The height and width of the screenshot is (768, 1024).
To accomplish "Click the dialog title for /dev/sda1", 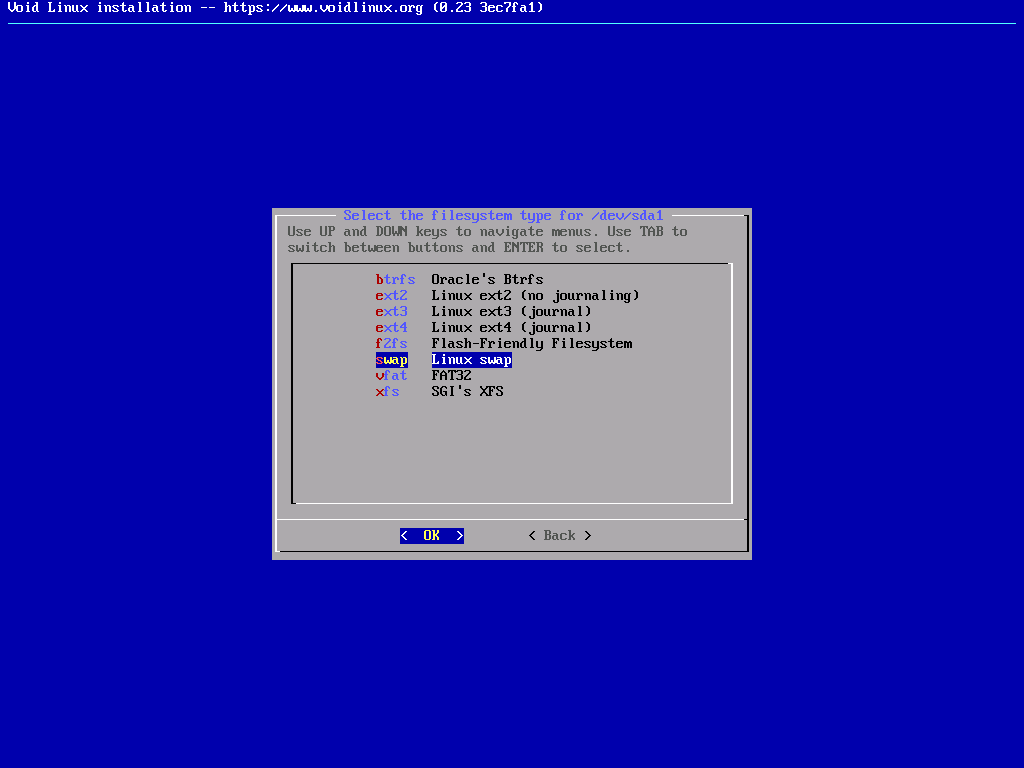I will coord(503,216).
